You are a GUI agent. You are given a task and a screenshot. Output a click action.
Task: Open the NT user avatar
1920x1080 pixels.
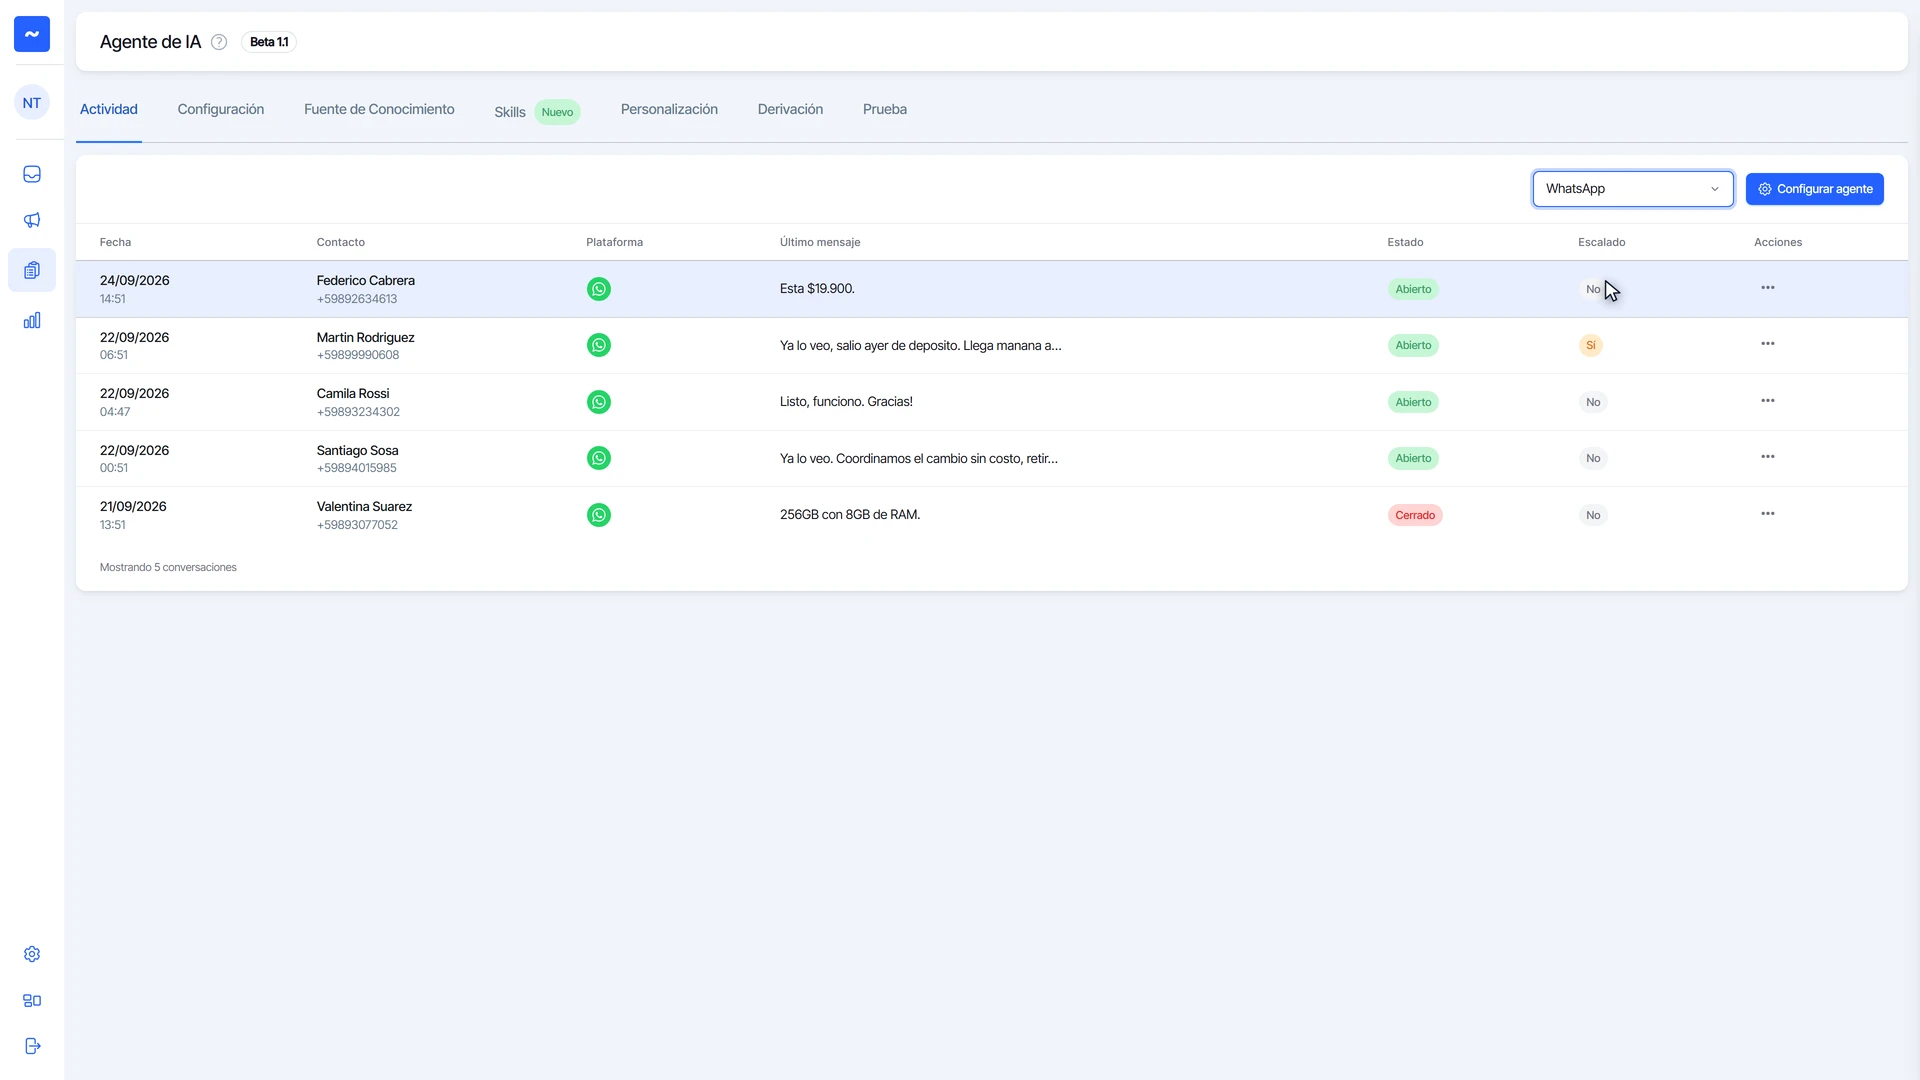(x=32, y=103)
